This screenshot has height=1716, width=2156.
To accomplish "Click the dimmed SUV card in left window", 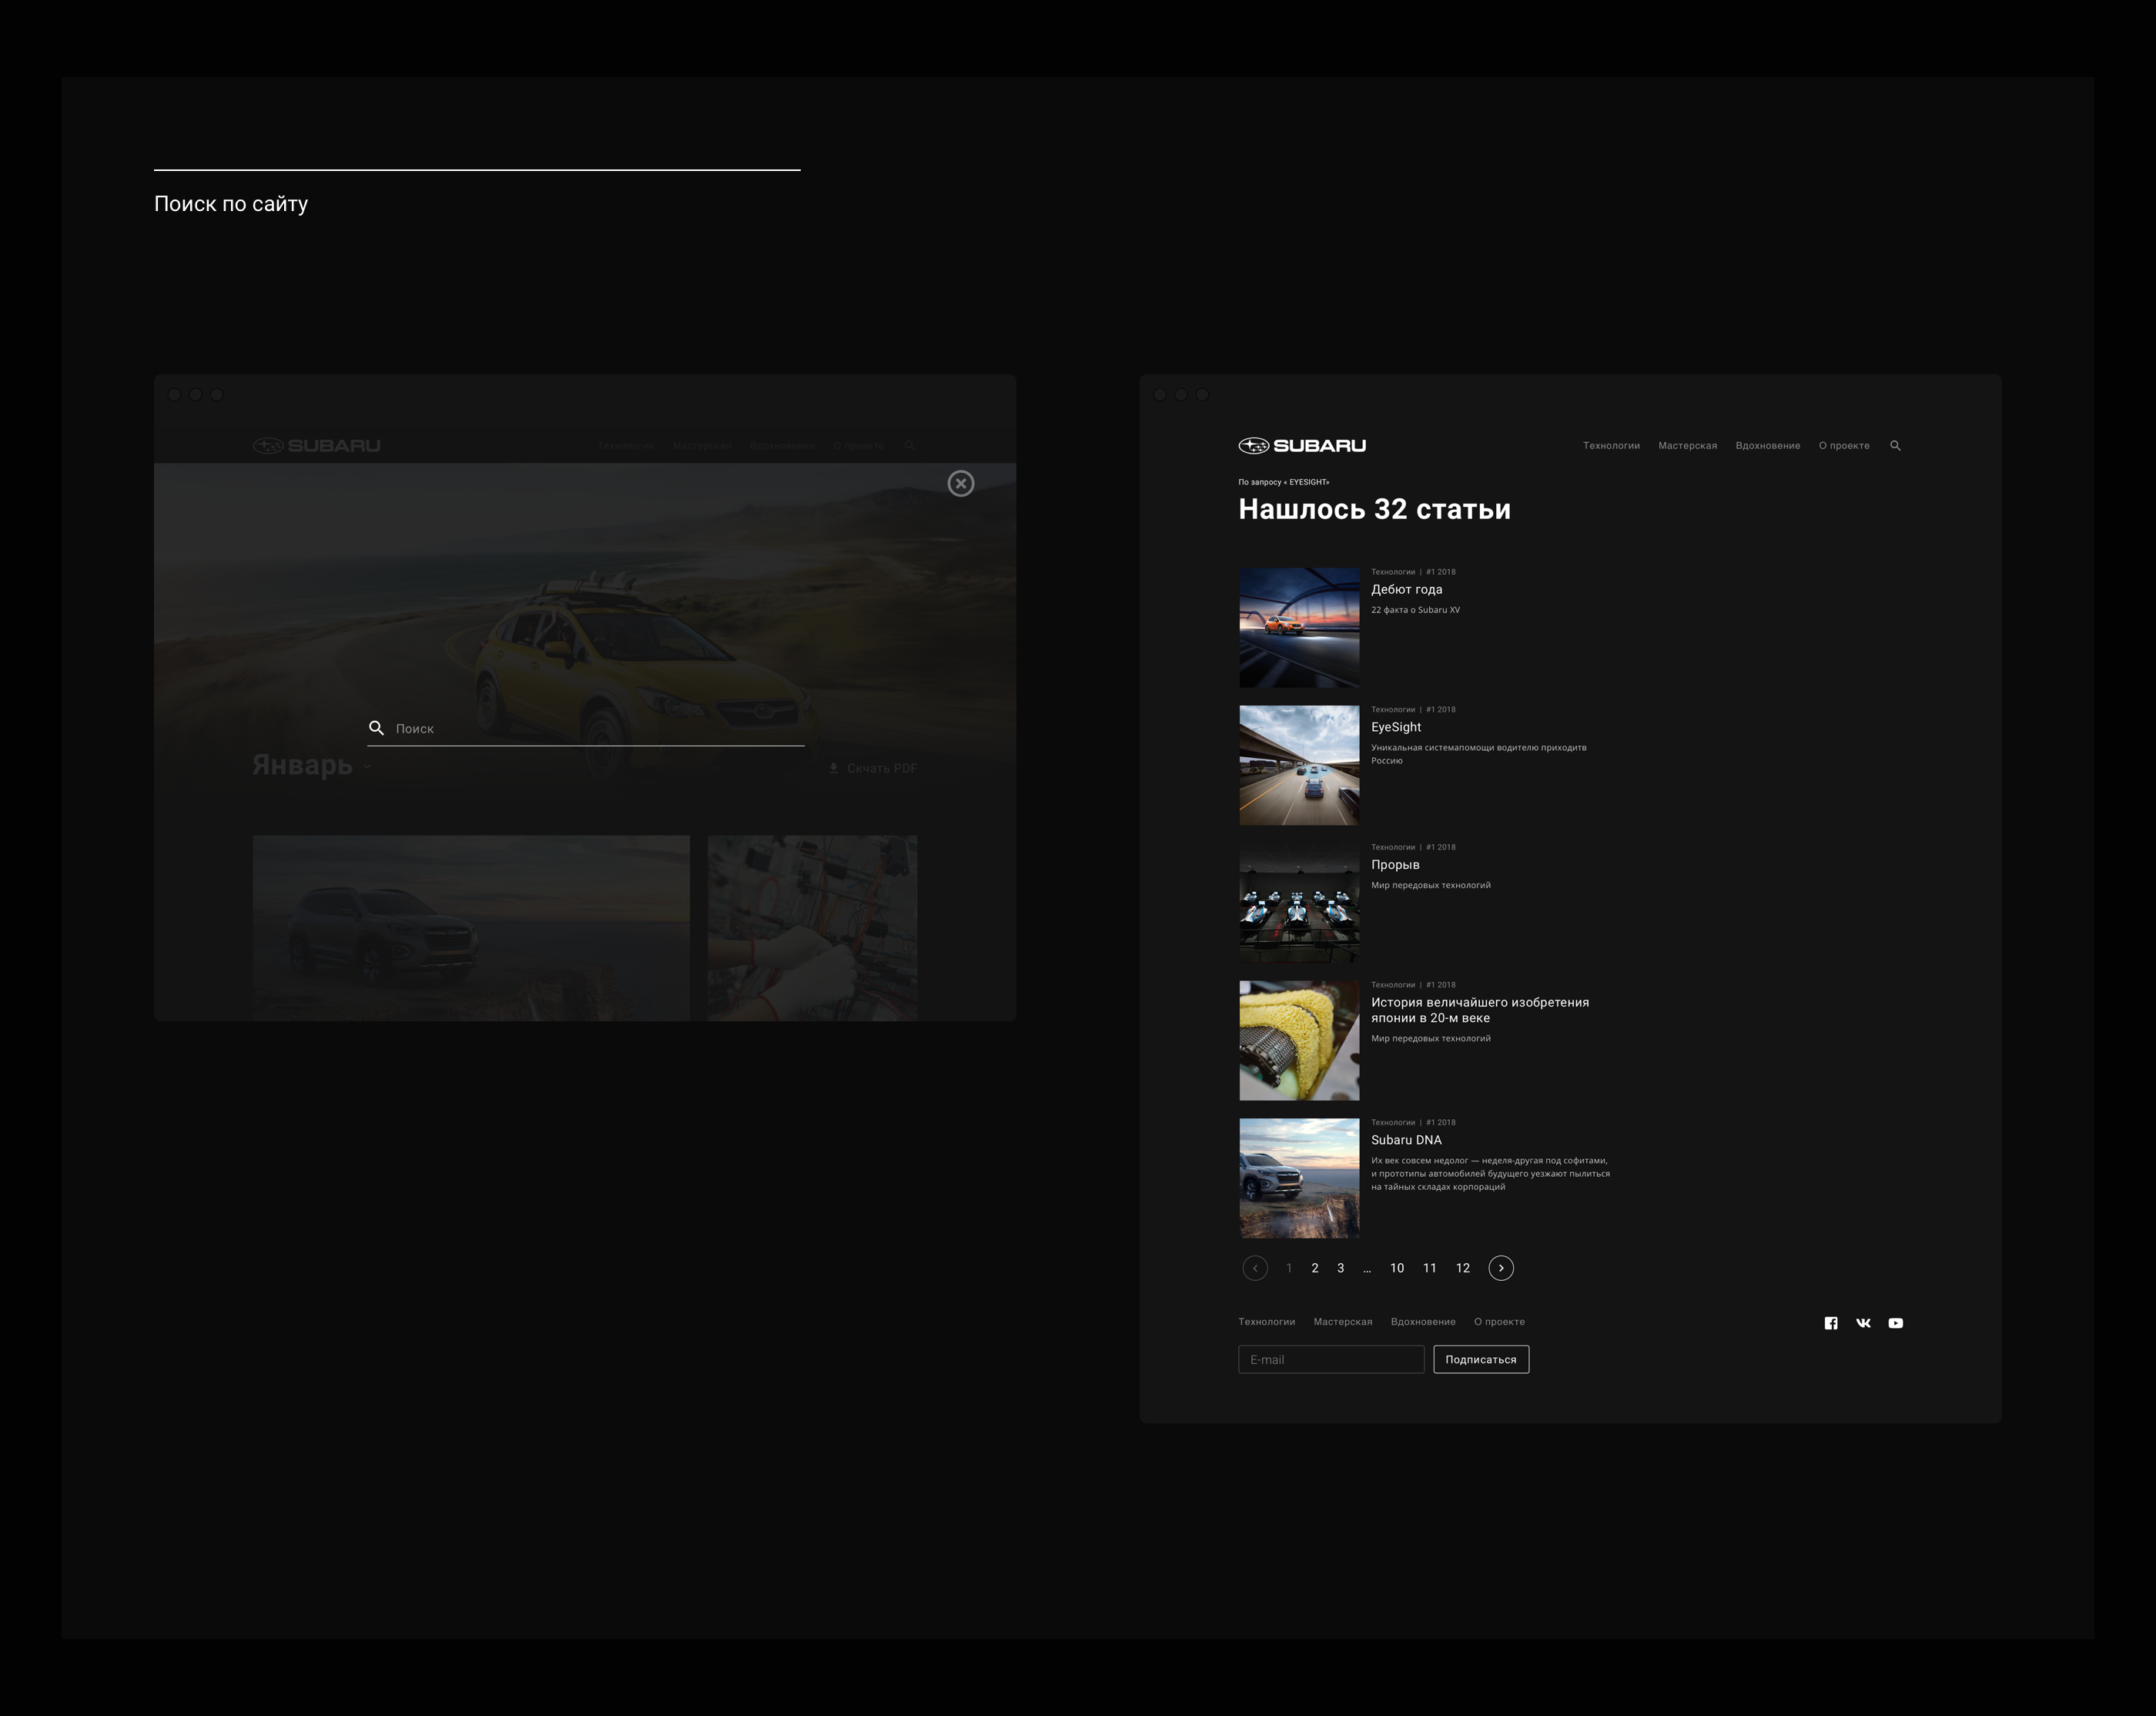I will [471, 928].
